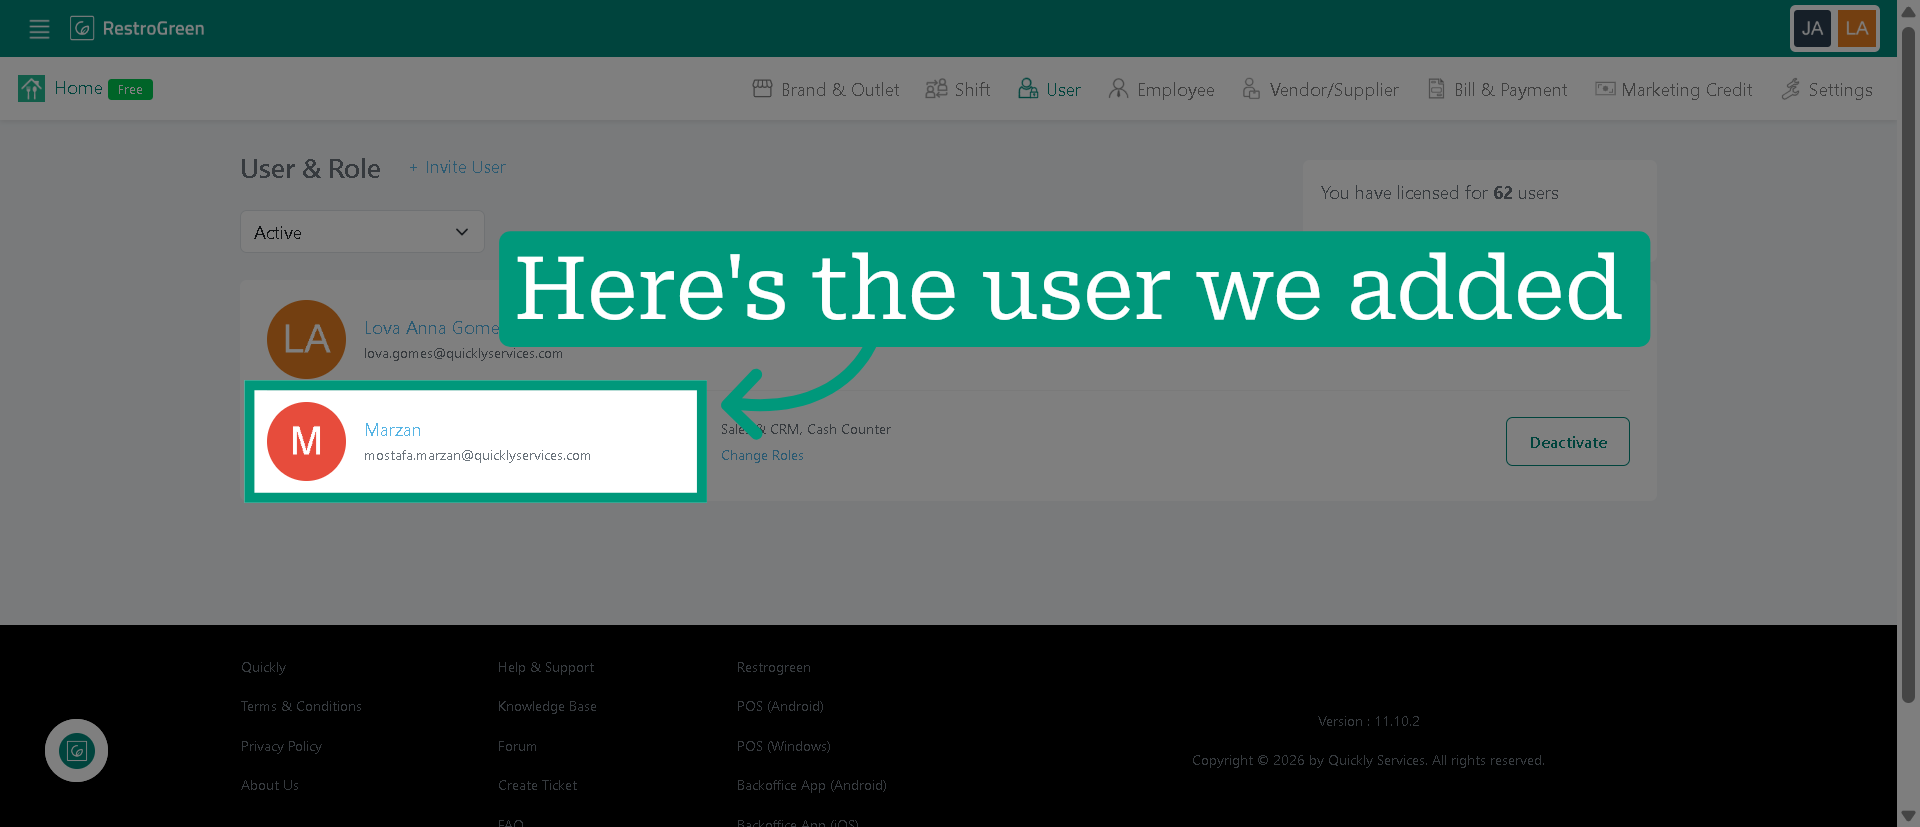Click the Brand & Outlet store icon
Screen dimensions: 1920x827
(x=762, y=89)
